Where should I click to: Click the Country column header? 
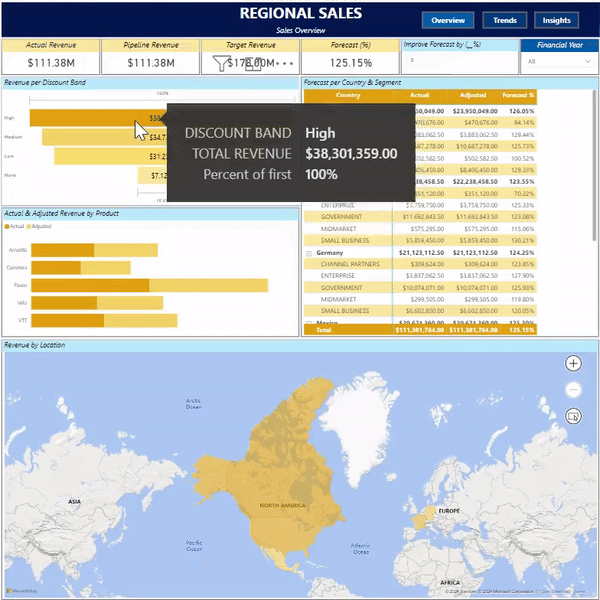(x=349, y=95)
